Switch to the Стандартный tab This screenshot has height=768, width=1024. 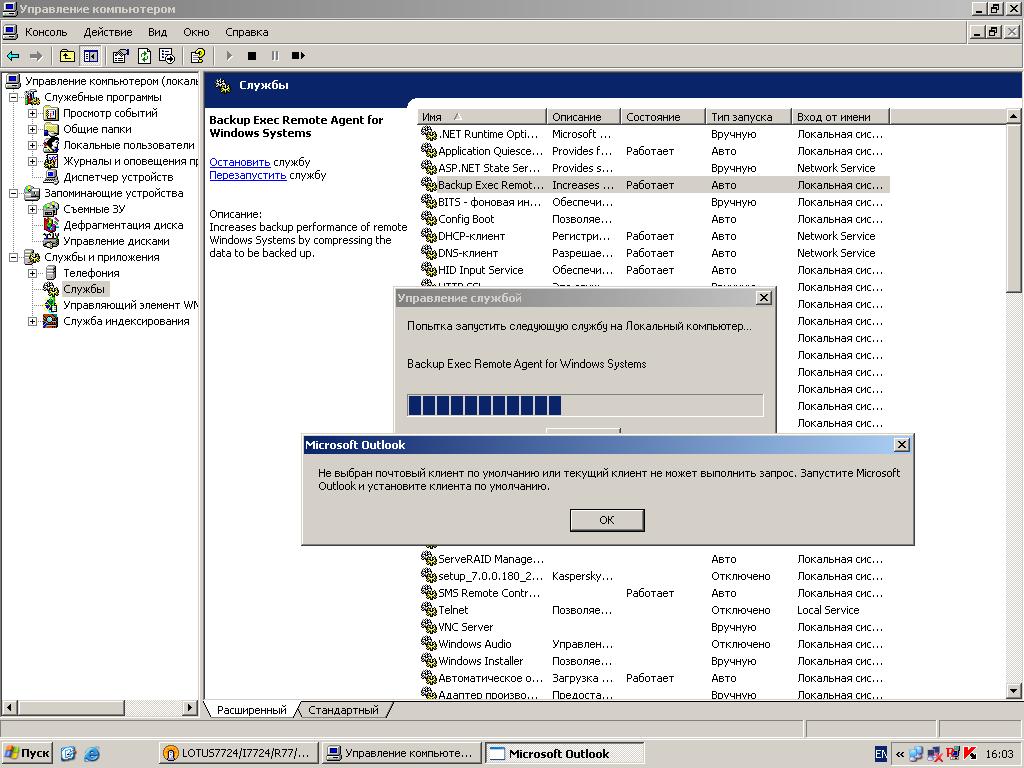[x=343, y=710]
